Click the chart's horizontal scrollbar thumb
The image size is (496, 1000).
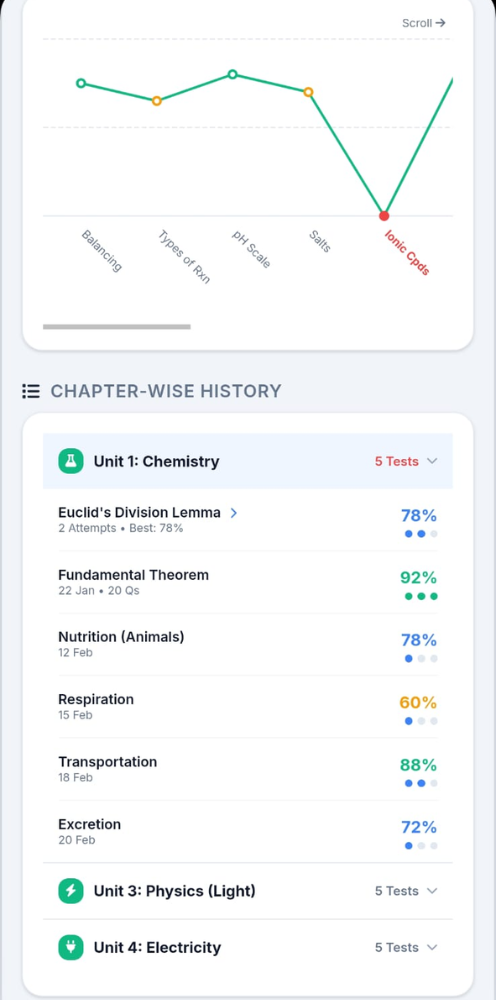[x=117, y=327]
